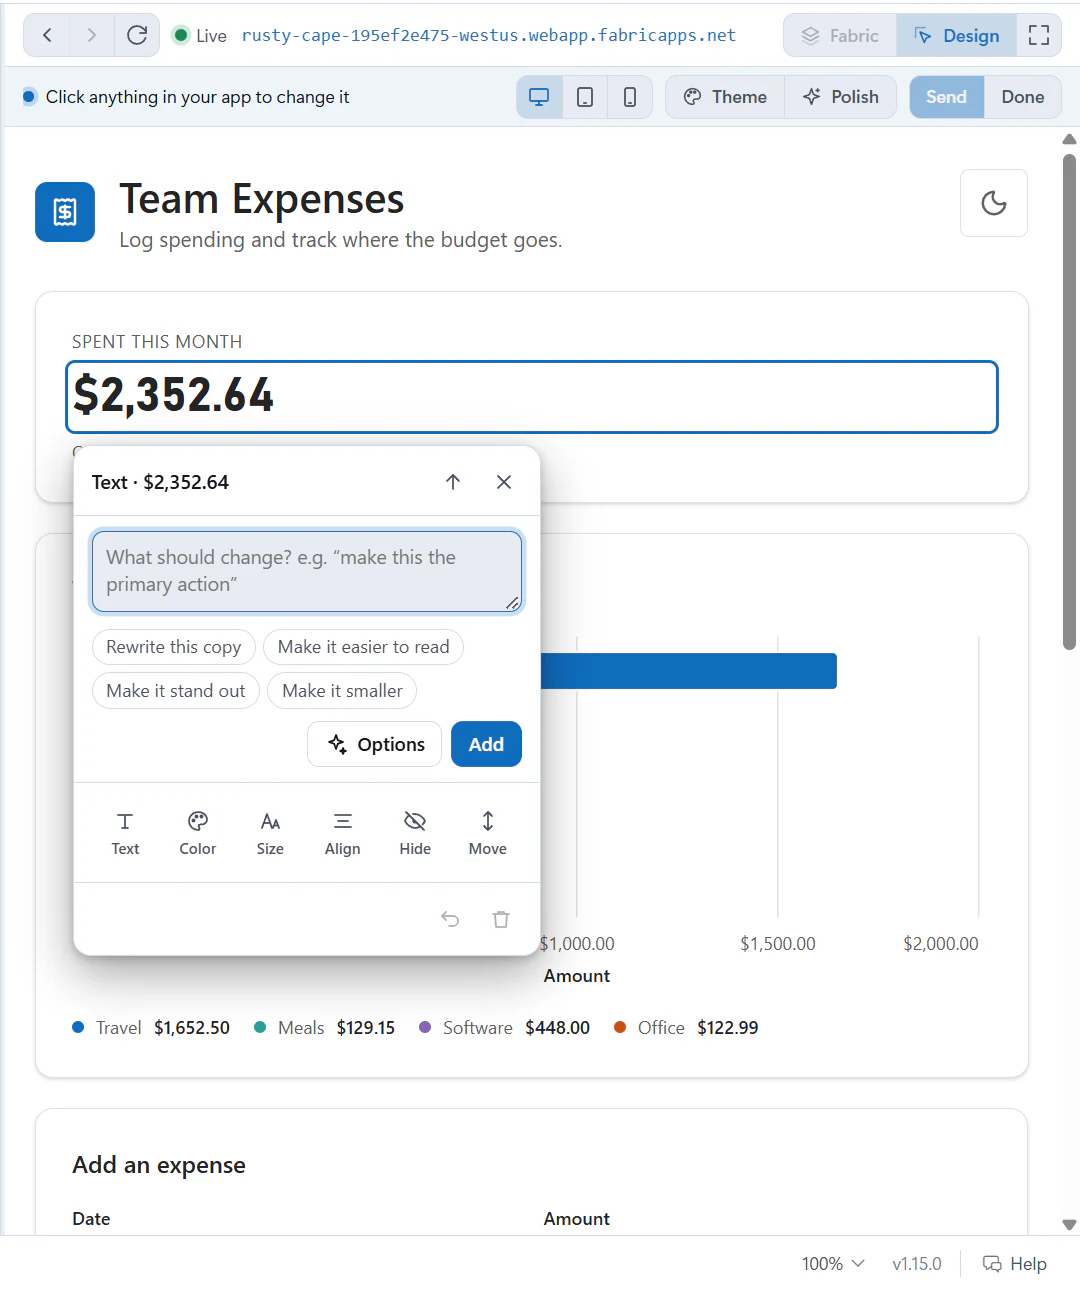The height and width of the screenshot is (1290, 1080).
Task: Switch to tablet preview size
Action: point(585,97)
